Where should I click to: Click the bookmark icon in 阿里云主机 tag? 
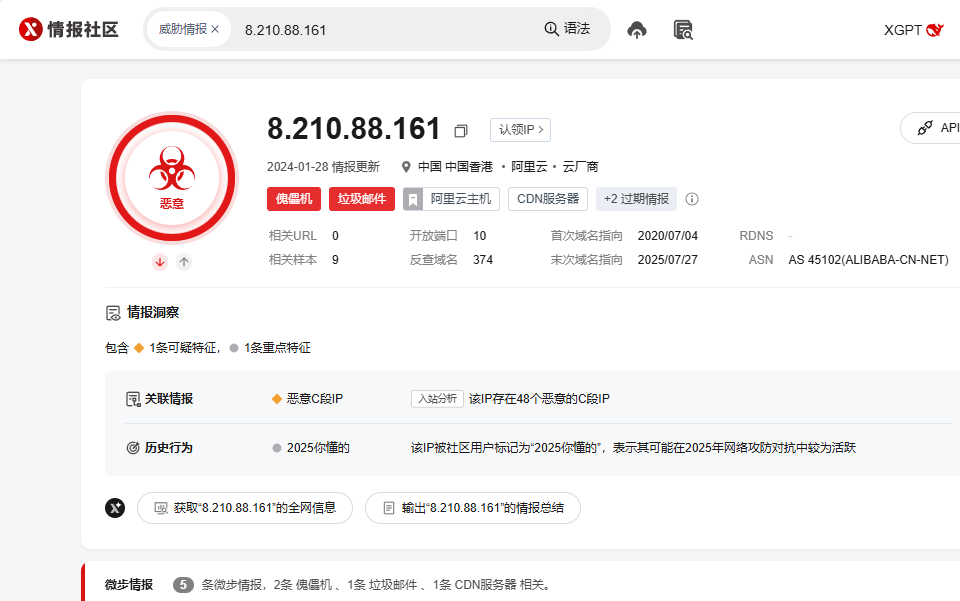click(413, 200)
